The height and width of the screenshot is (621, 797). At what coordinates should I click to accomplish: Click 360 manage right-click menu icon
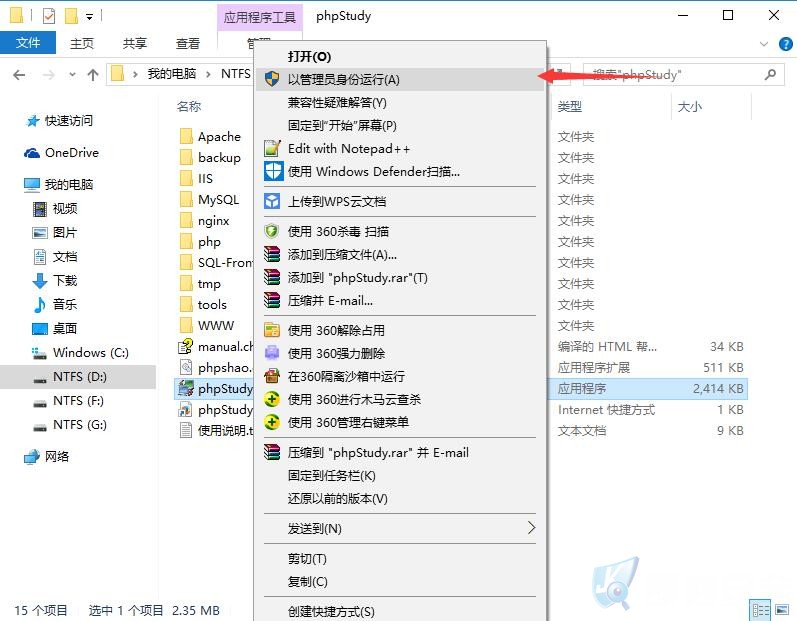pos(272,422)
